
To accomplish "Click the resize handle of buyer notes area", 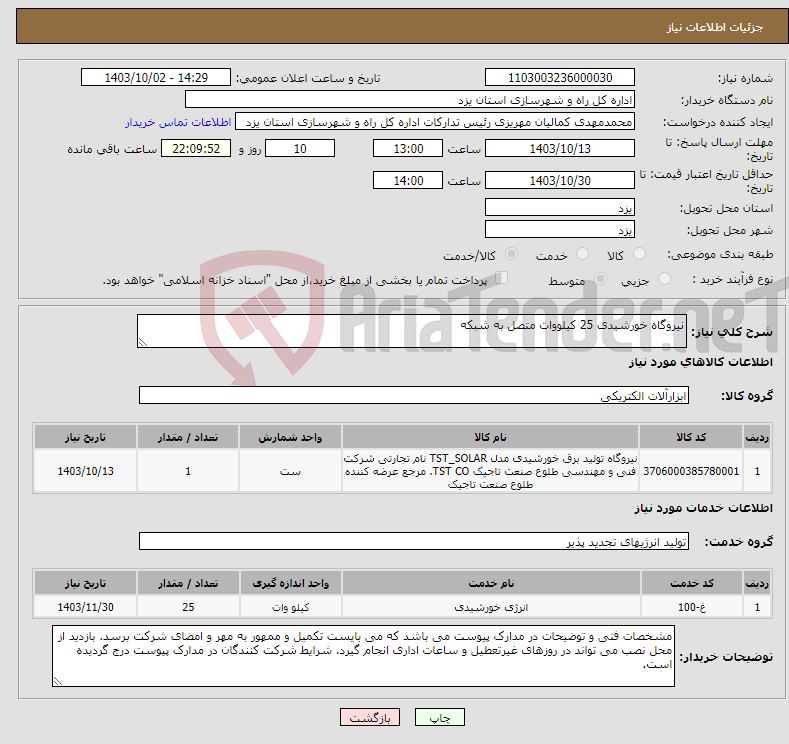I will [x=58, y=681].
